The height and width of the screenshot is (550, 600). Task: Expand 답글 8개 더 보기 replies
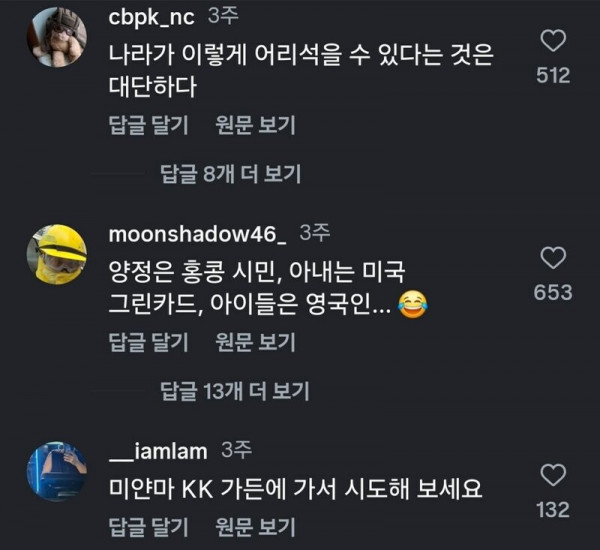coord(231,174)
